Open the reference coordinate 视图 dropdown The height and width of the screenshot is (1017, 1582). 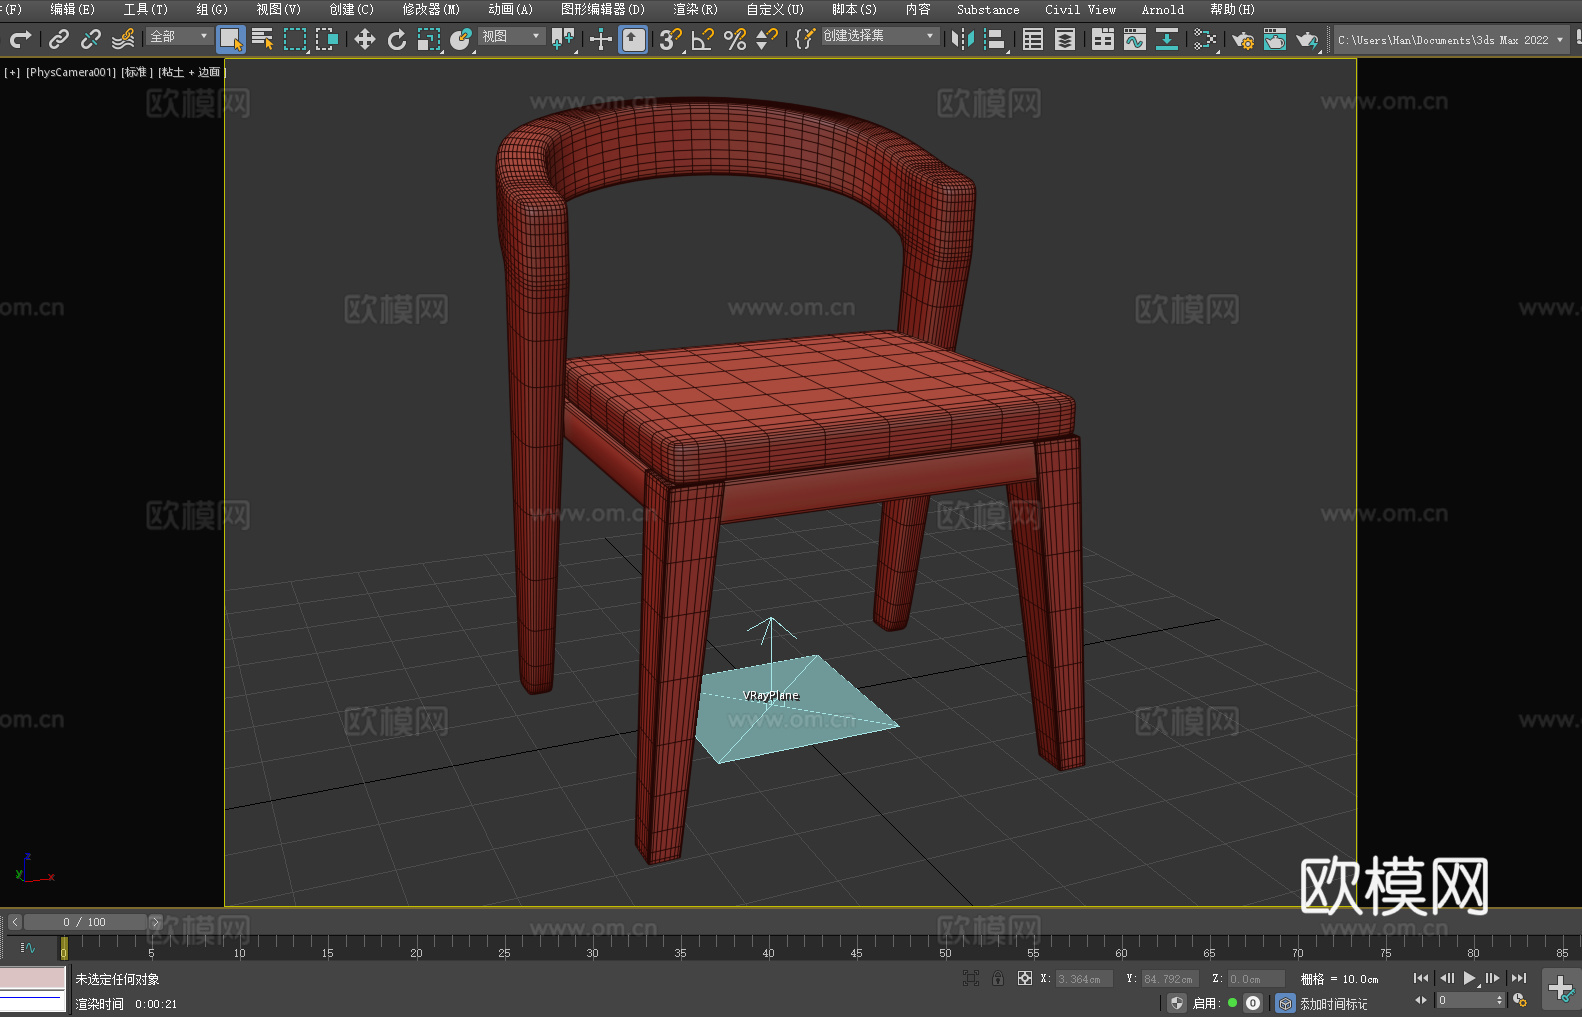coord(511,36)
